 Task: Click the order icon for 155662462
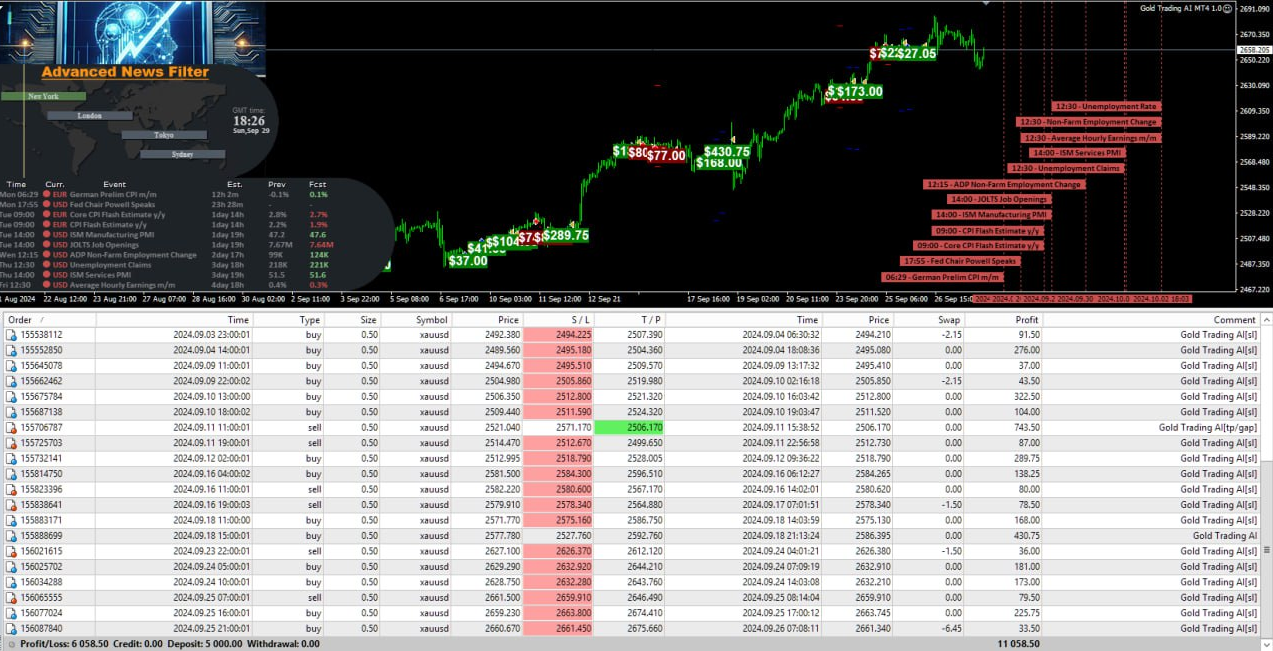tap(12, 381)
